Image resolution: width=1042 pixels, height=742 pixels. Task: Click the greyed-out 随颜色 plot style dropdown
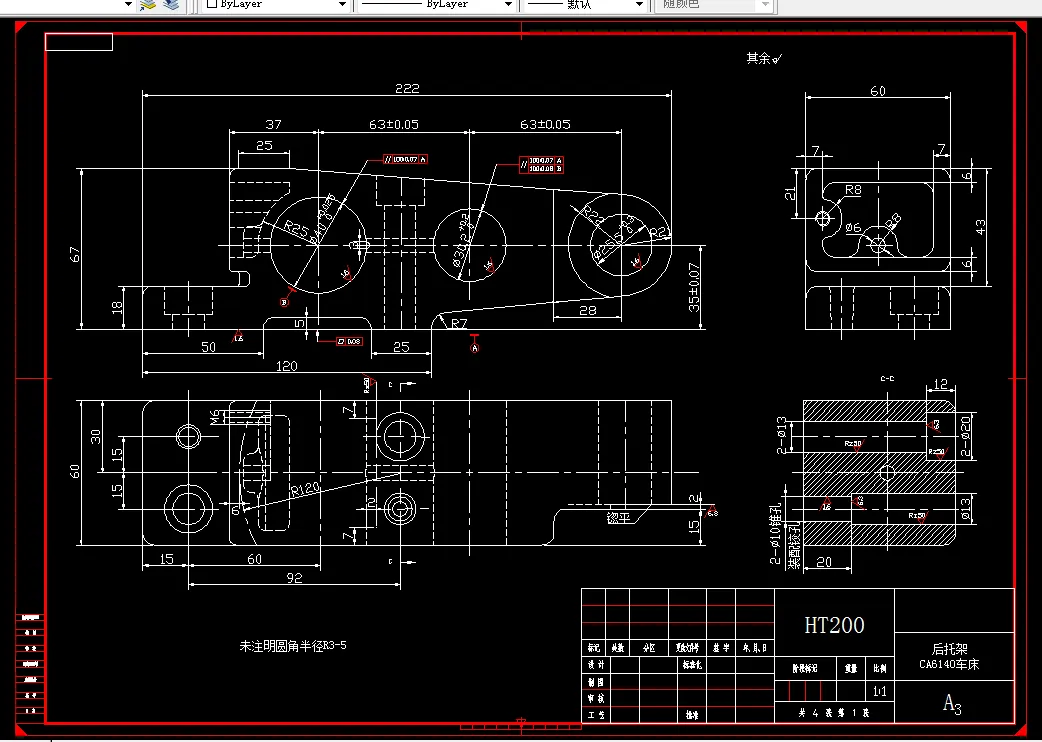(715, 4)
